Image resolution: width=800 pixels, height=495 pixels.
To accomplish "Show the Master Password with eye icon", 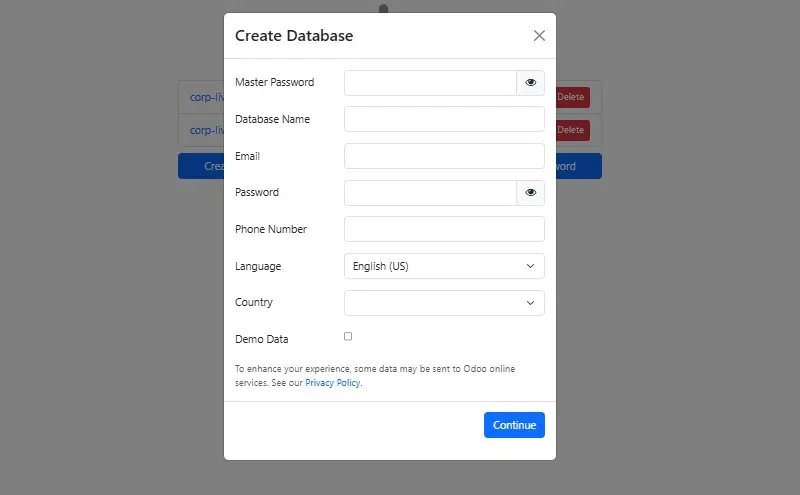I will point(530,83).
